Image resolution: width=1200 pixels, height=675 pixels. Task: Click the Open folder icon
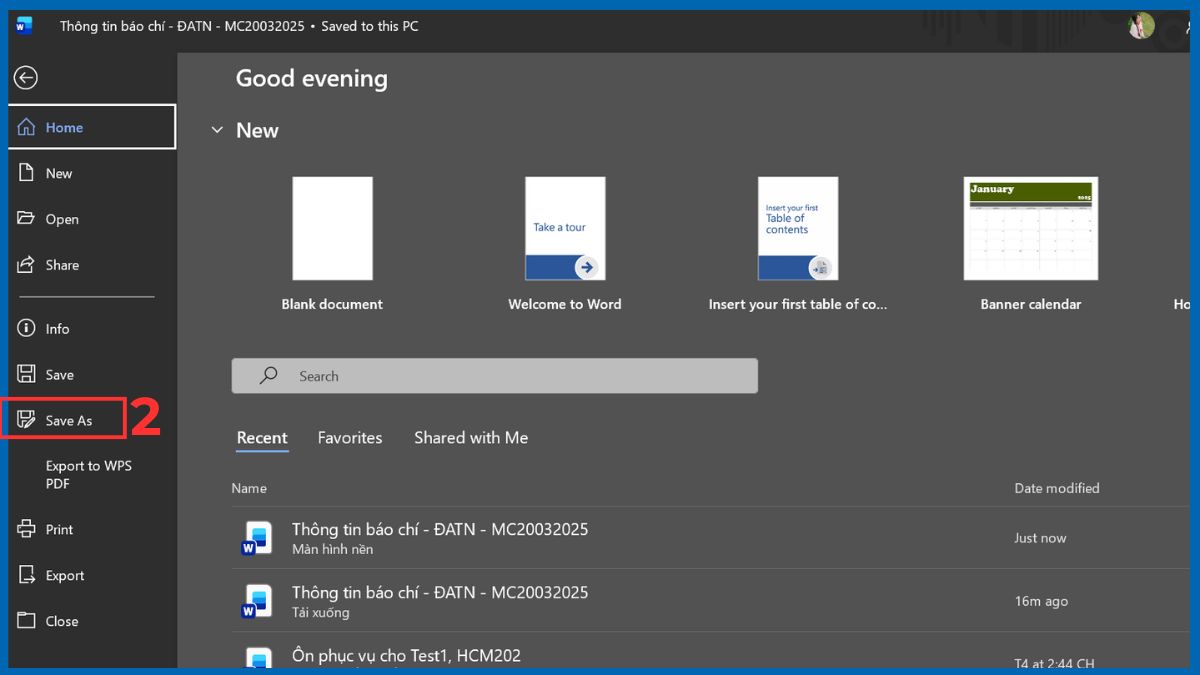27,219
